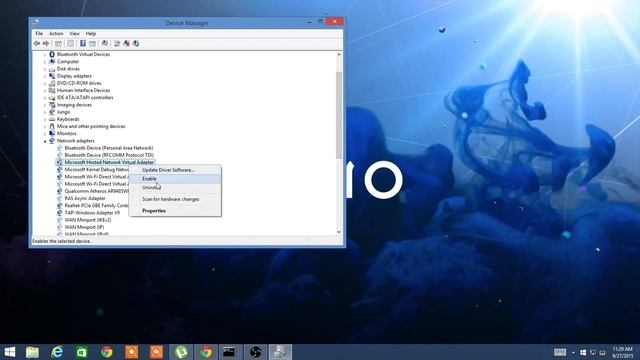This screenshot has width=640, height=360.
Task: Click the Monitors category icon
Action: coord(52,133)
